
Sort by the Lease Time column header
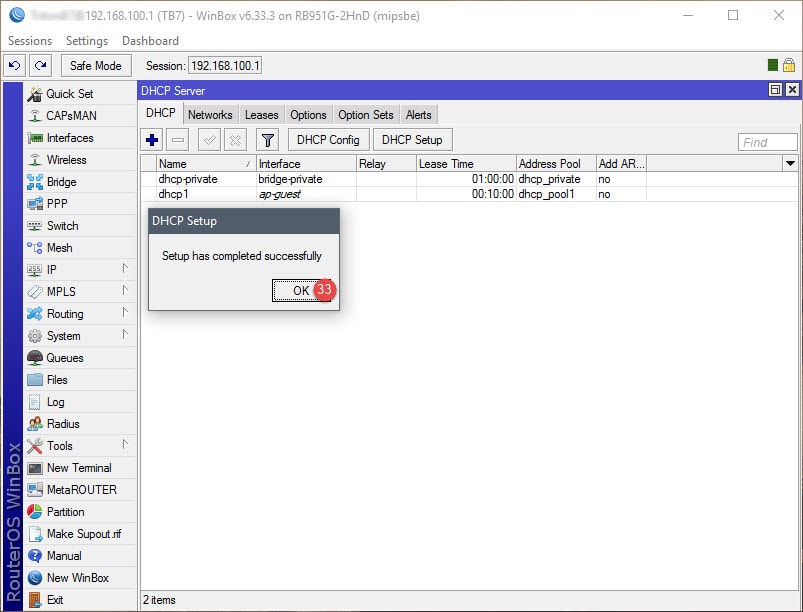click(466, 163)
